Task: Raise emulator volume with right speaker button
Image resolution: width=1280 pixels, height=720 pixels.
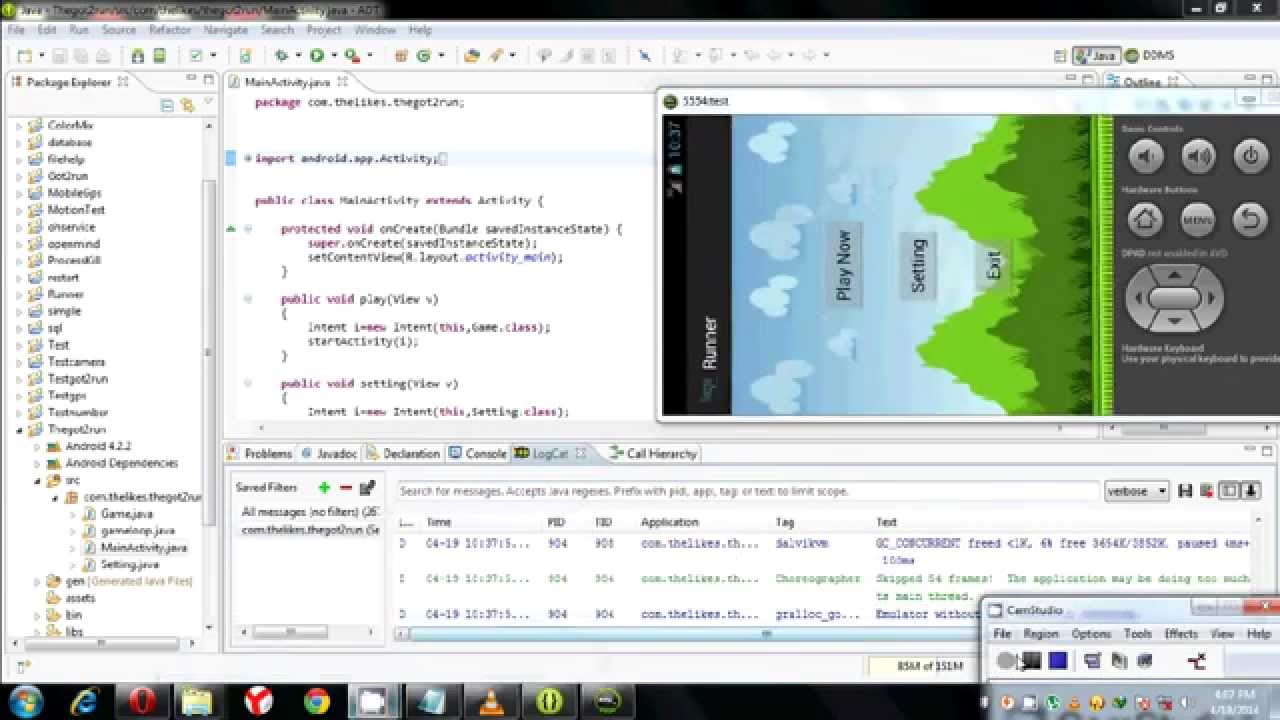Action: (1198, 156)
